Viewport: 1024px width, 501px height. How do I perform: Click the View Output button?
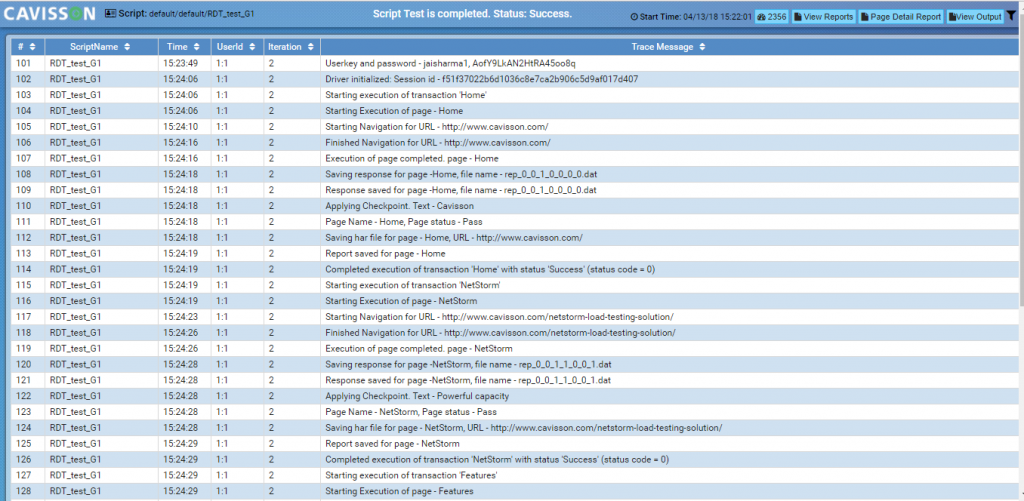[x=974, y=17]
